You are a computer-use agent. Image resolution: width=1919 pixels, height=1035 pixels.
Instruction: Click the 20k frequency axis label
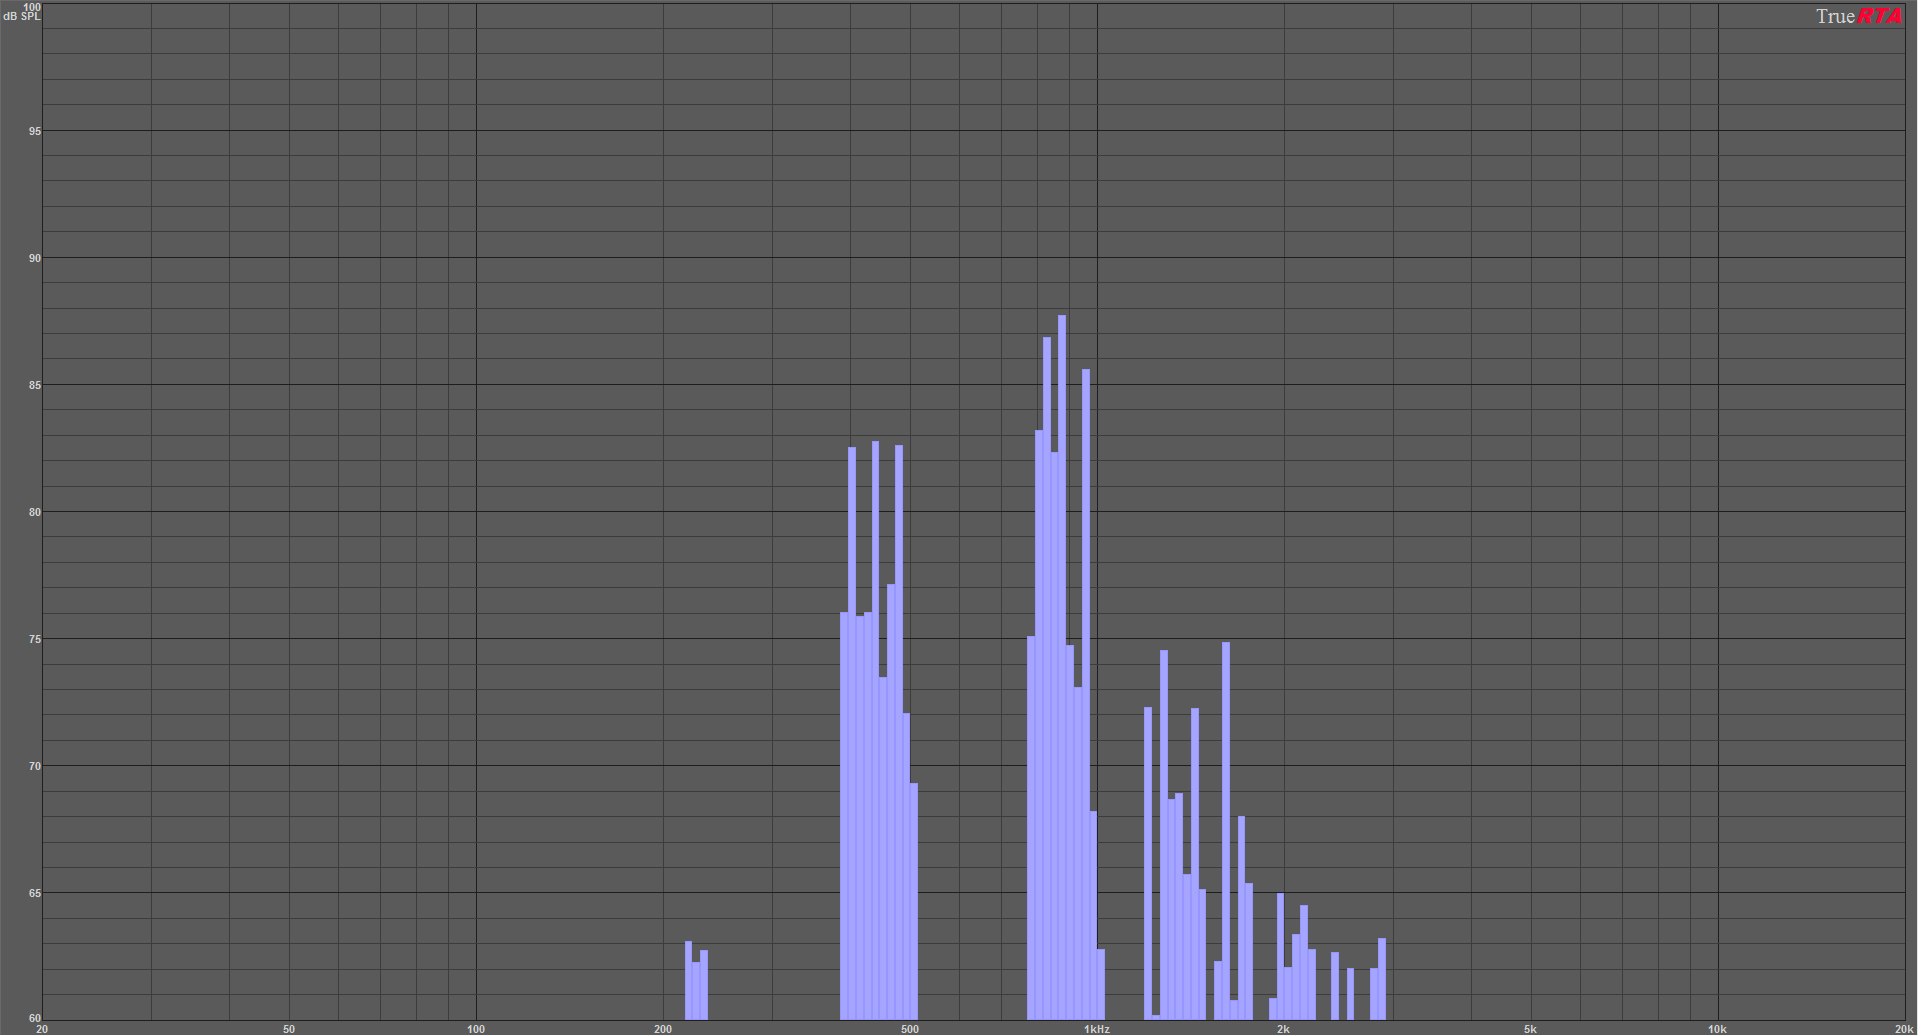(x=1904, y=1029)
